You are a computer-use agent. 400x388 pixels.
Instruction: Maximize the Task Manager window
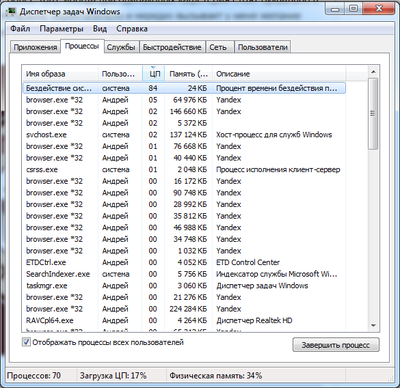[x=353, y=9]
